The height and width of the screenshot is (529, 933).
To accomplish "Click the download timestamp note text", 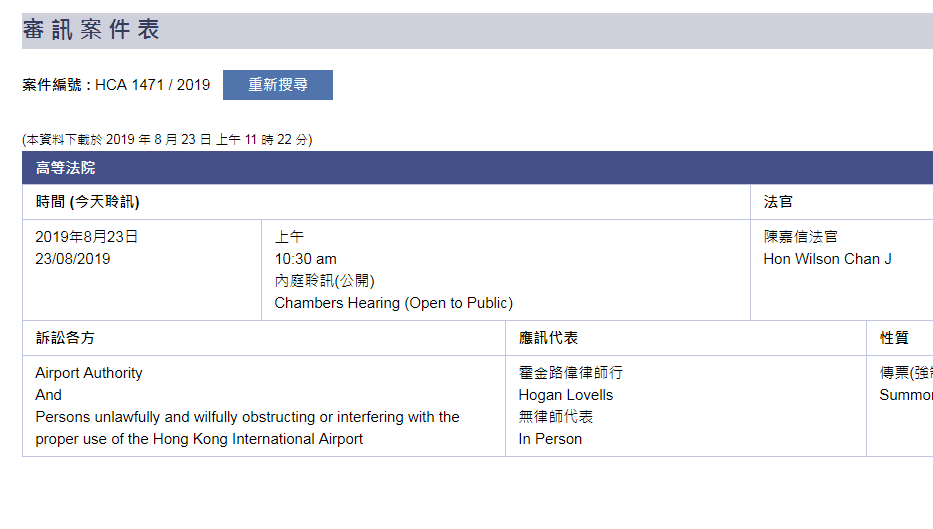I will tap(167, 140).
